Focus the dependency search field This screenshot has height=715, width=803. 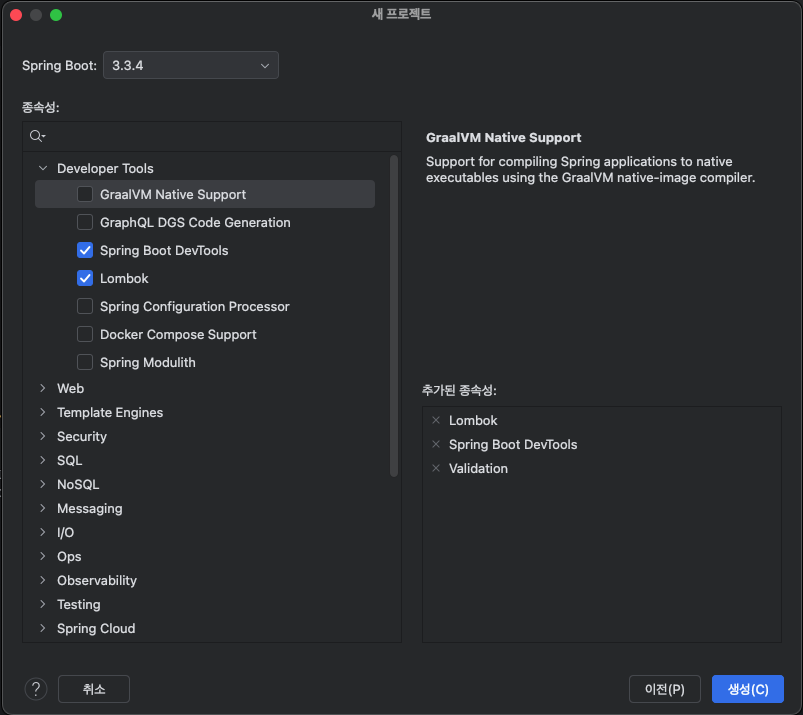(212, 136)
